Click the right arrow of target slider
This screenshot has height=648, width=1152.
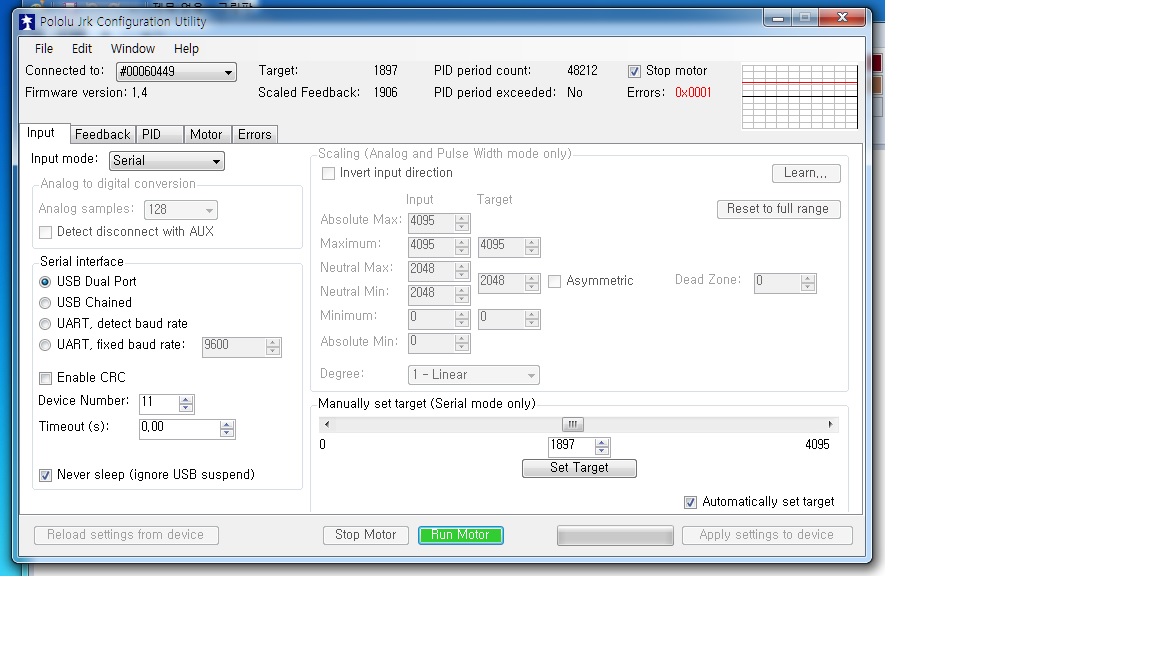tap(830, 425)
